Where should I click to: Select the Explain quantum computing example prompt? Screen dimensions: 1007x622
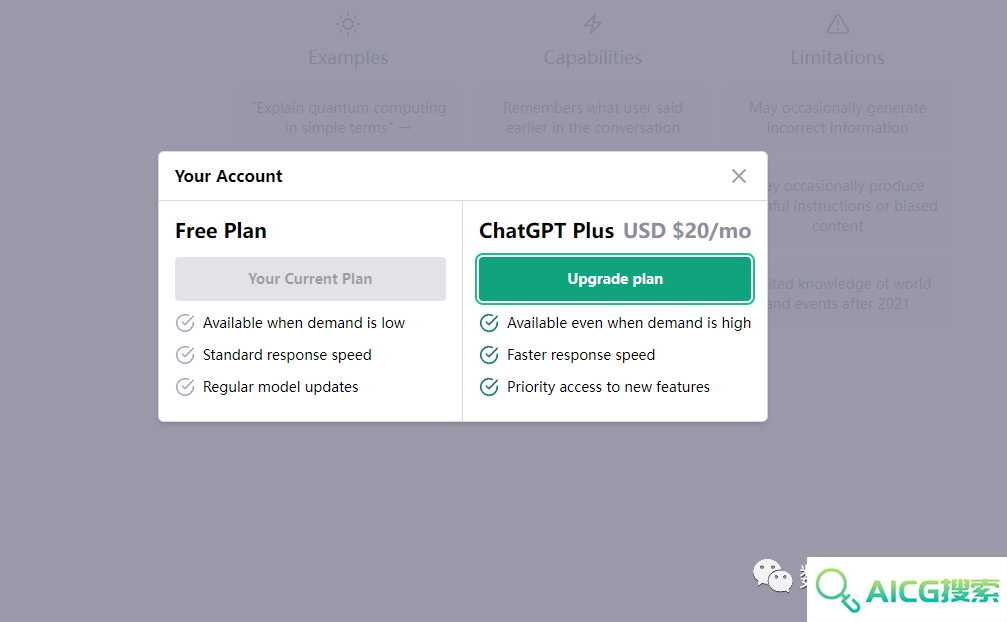pyautogui.click(x=348, y=117)
